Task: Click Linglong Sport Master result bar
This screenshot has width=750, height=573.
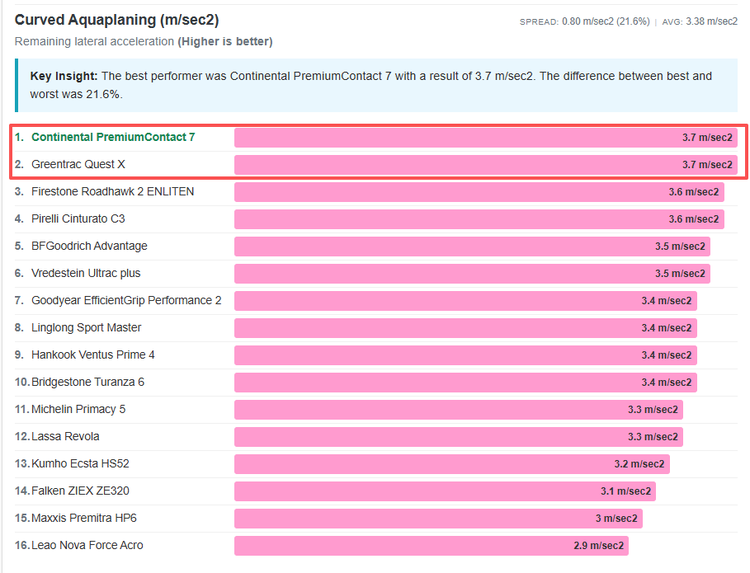Action: point(465,328)
